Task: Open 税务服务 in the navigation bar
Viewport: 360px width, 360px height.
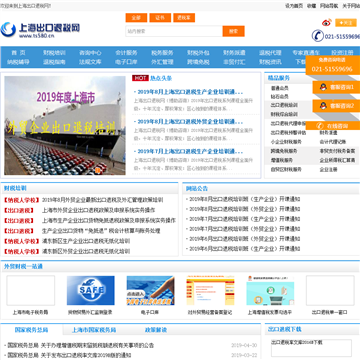Action: (162, 53)
